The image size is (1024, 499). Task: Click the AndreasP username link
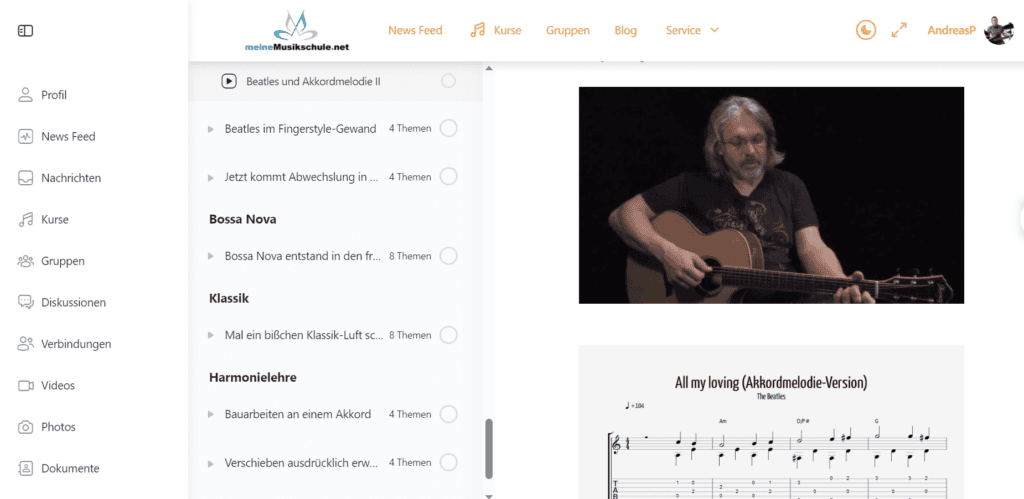pos(952,30)
